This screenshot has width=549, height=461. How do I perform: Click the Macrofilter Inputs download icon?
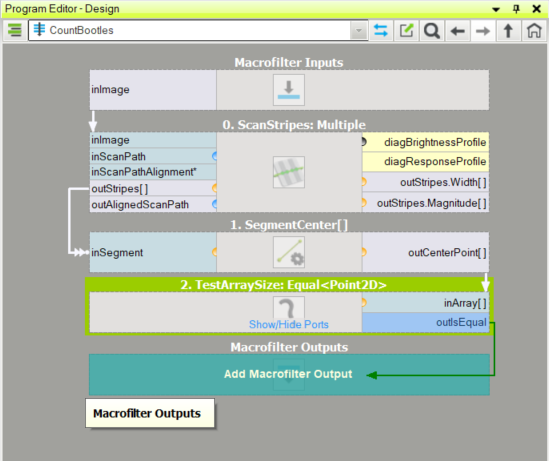coord(289,90)
